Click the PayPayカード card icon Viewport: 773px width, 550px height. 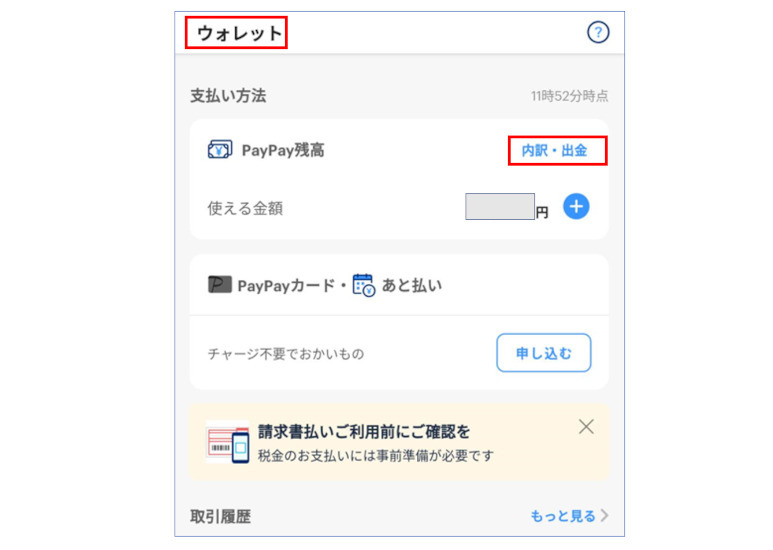(x=220, y=285)
